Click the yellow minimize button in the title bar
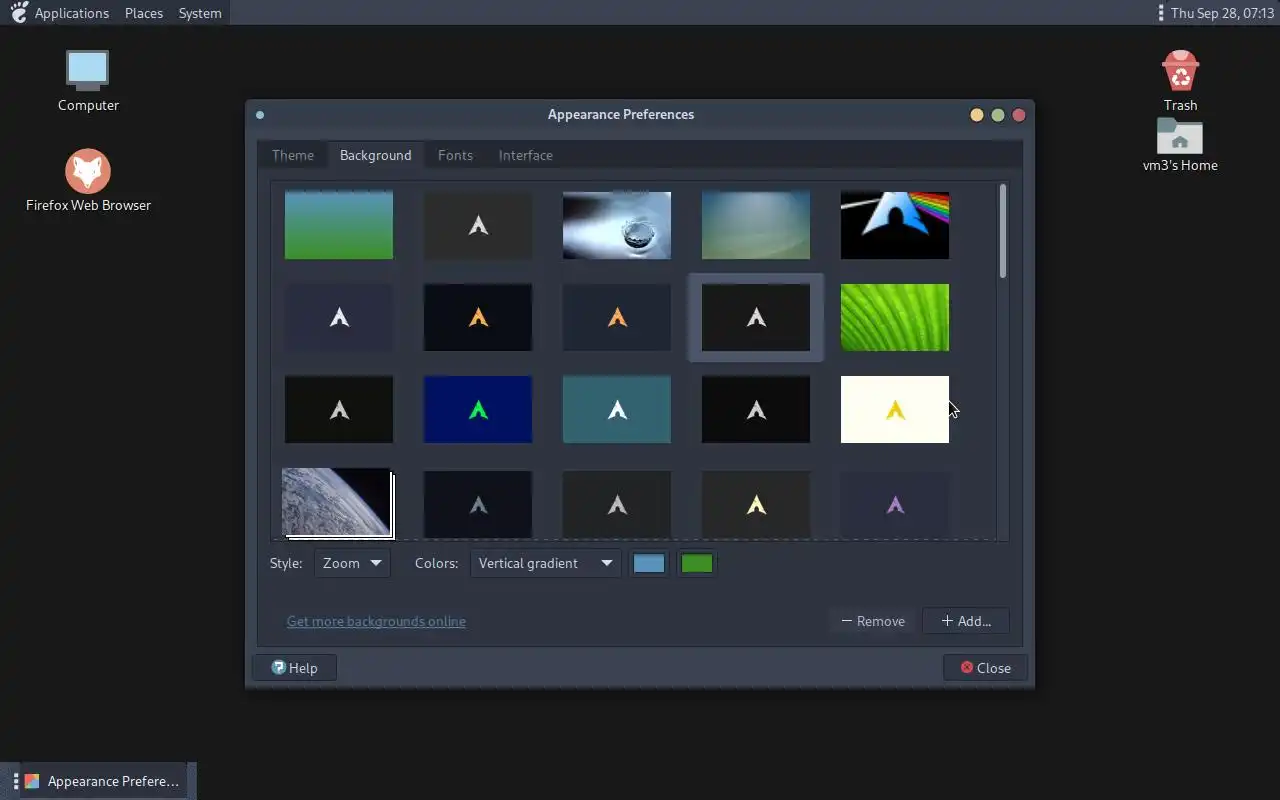 (x=977, y=115)
